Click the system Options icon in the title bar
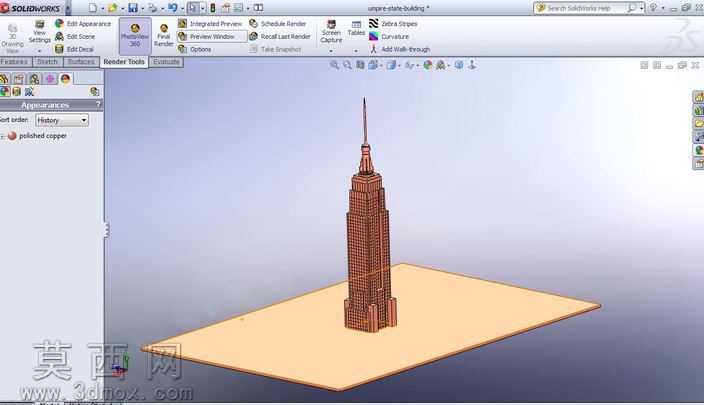Image resolution: width=704 pixels, height=405 pixels. (x=238, y=8)
